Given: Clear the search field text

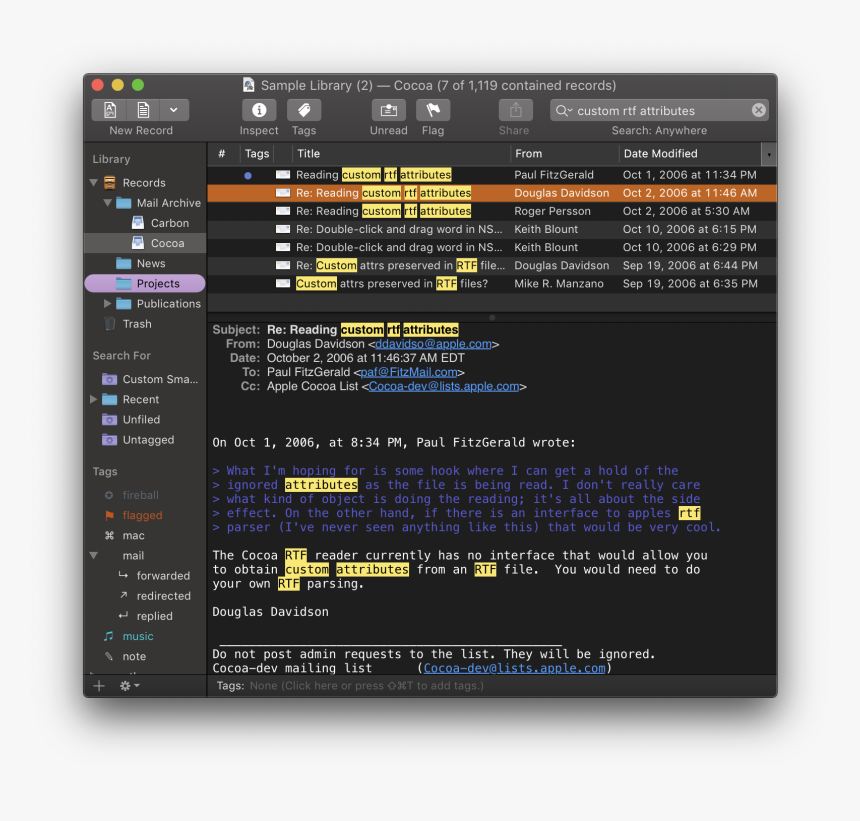Looking at the screenshot, I should (x=759, y=110).
